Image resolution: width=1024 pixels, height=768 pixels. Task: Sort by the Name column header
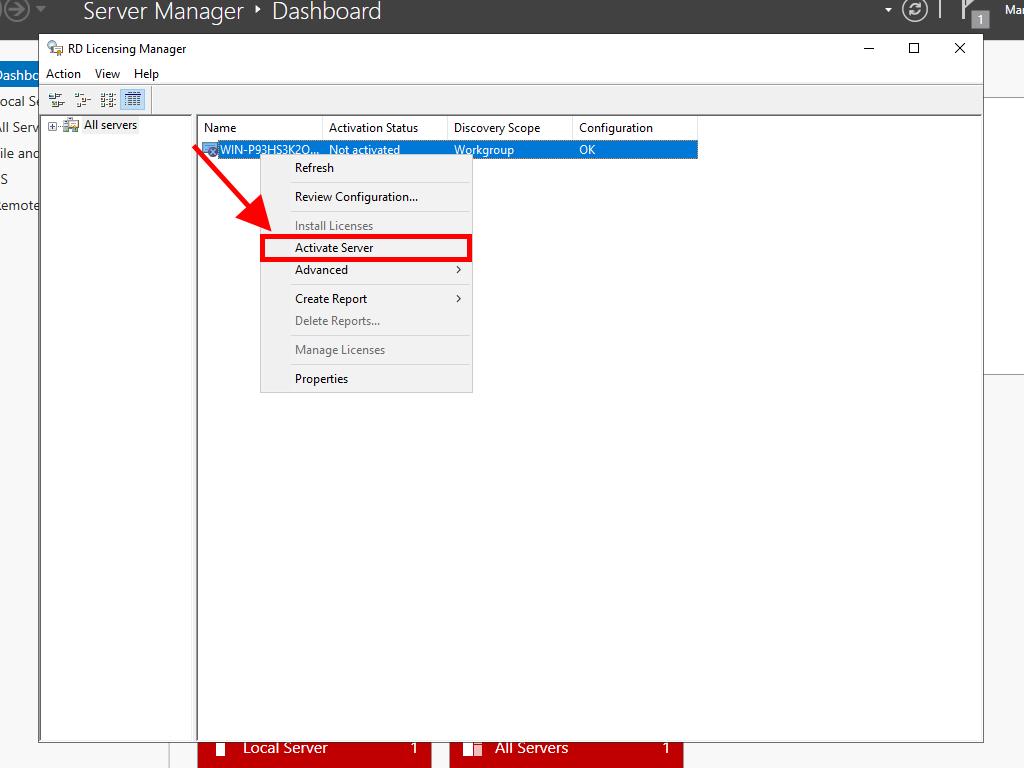[x=260, y=128]
